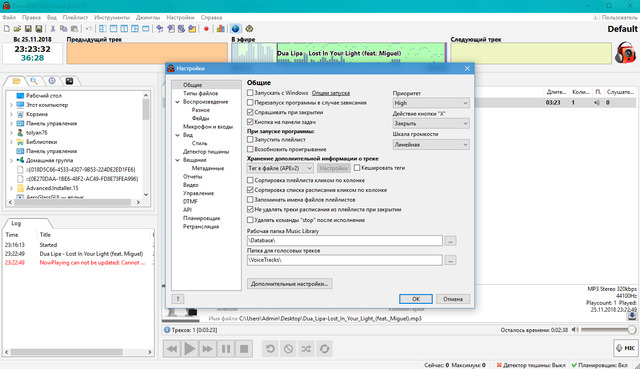This screenshot has height=369, width=640.
Task: Click OK in the settings dialog
Action: coord(416,299)
